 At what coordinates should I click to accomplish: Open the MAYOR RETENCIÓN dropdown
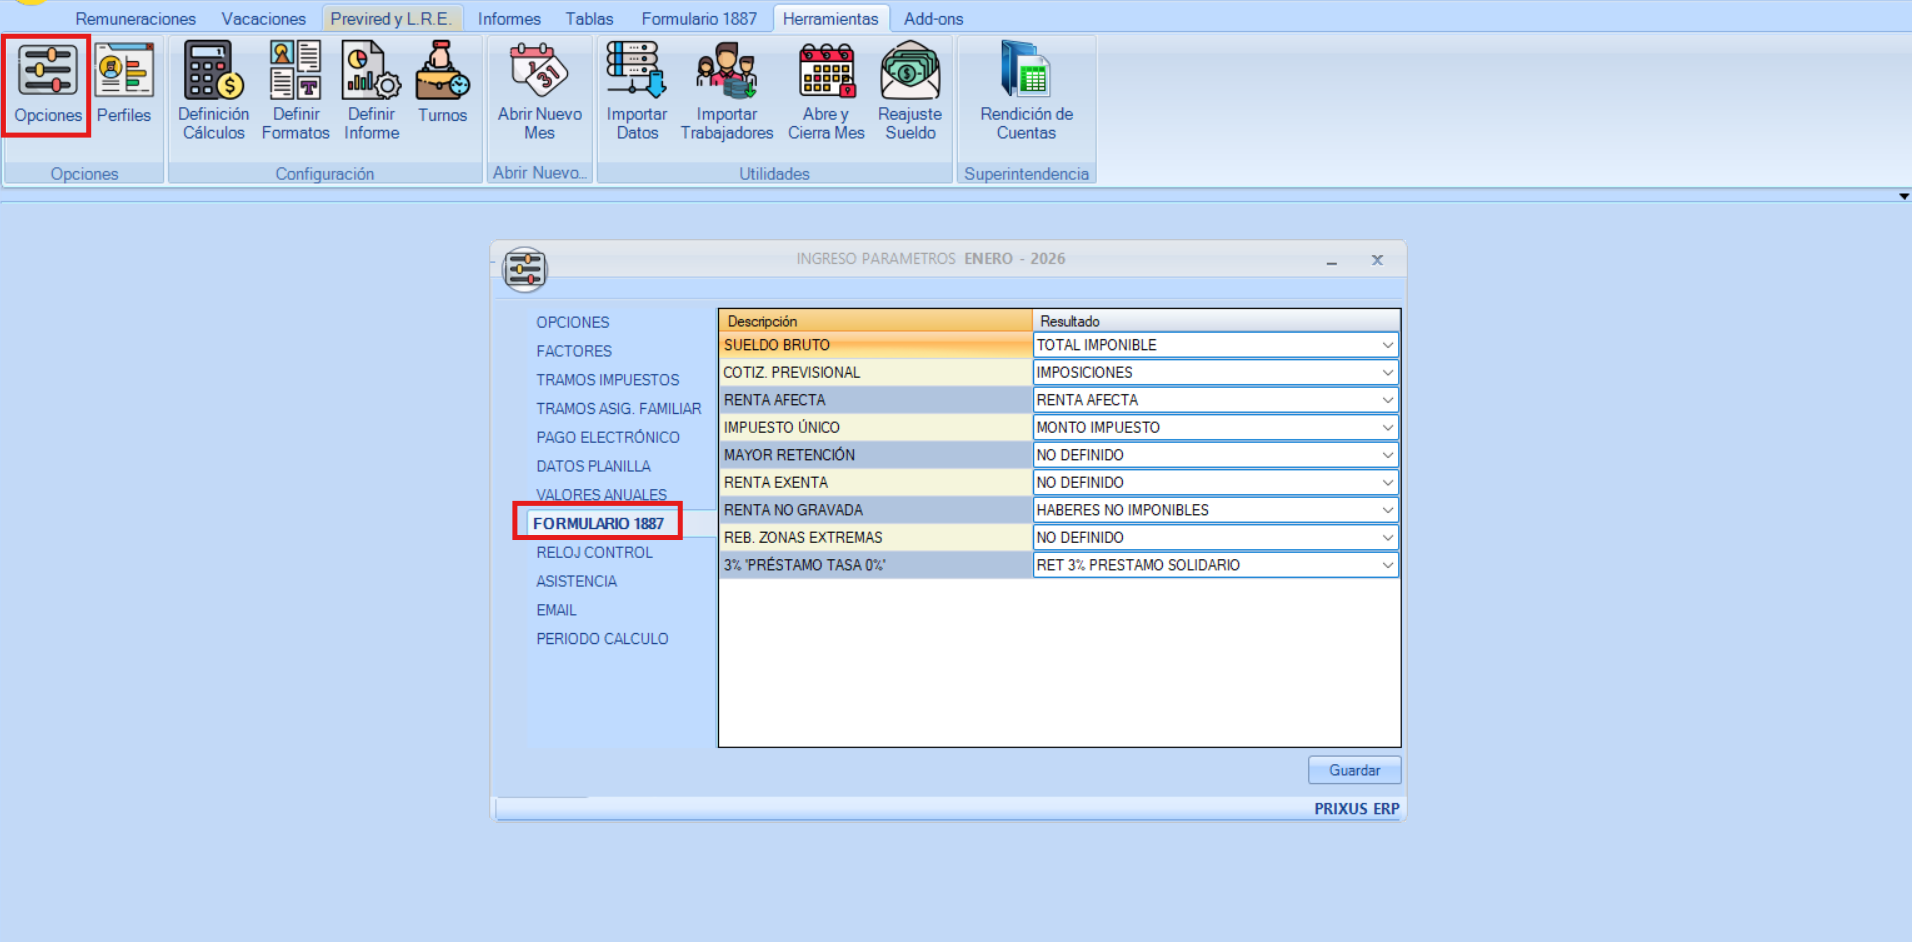1387,455
